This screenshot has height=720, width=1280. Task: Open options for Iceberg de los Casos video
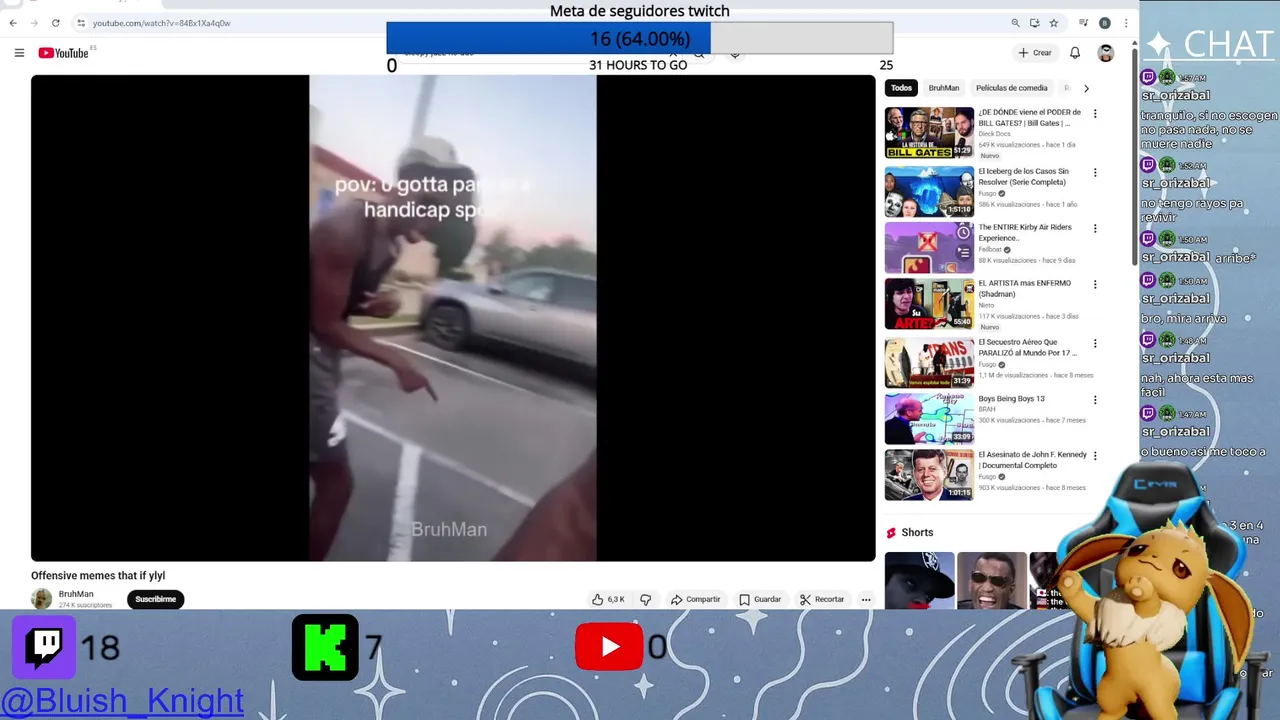click(x=1095, y=172)
